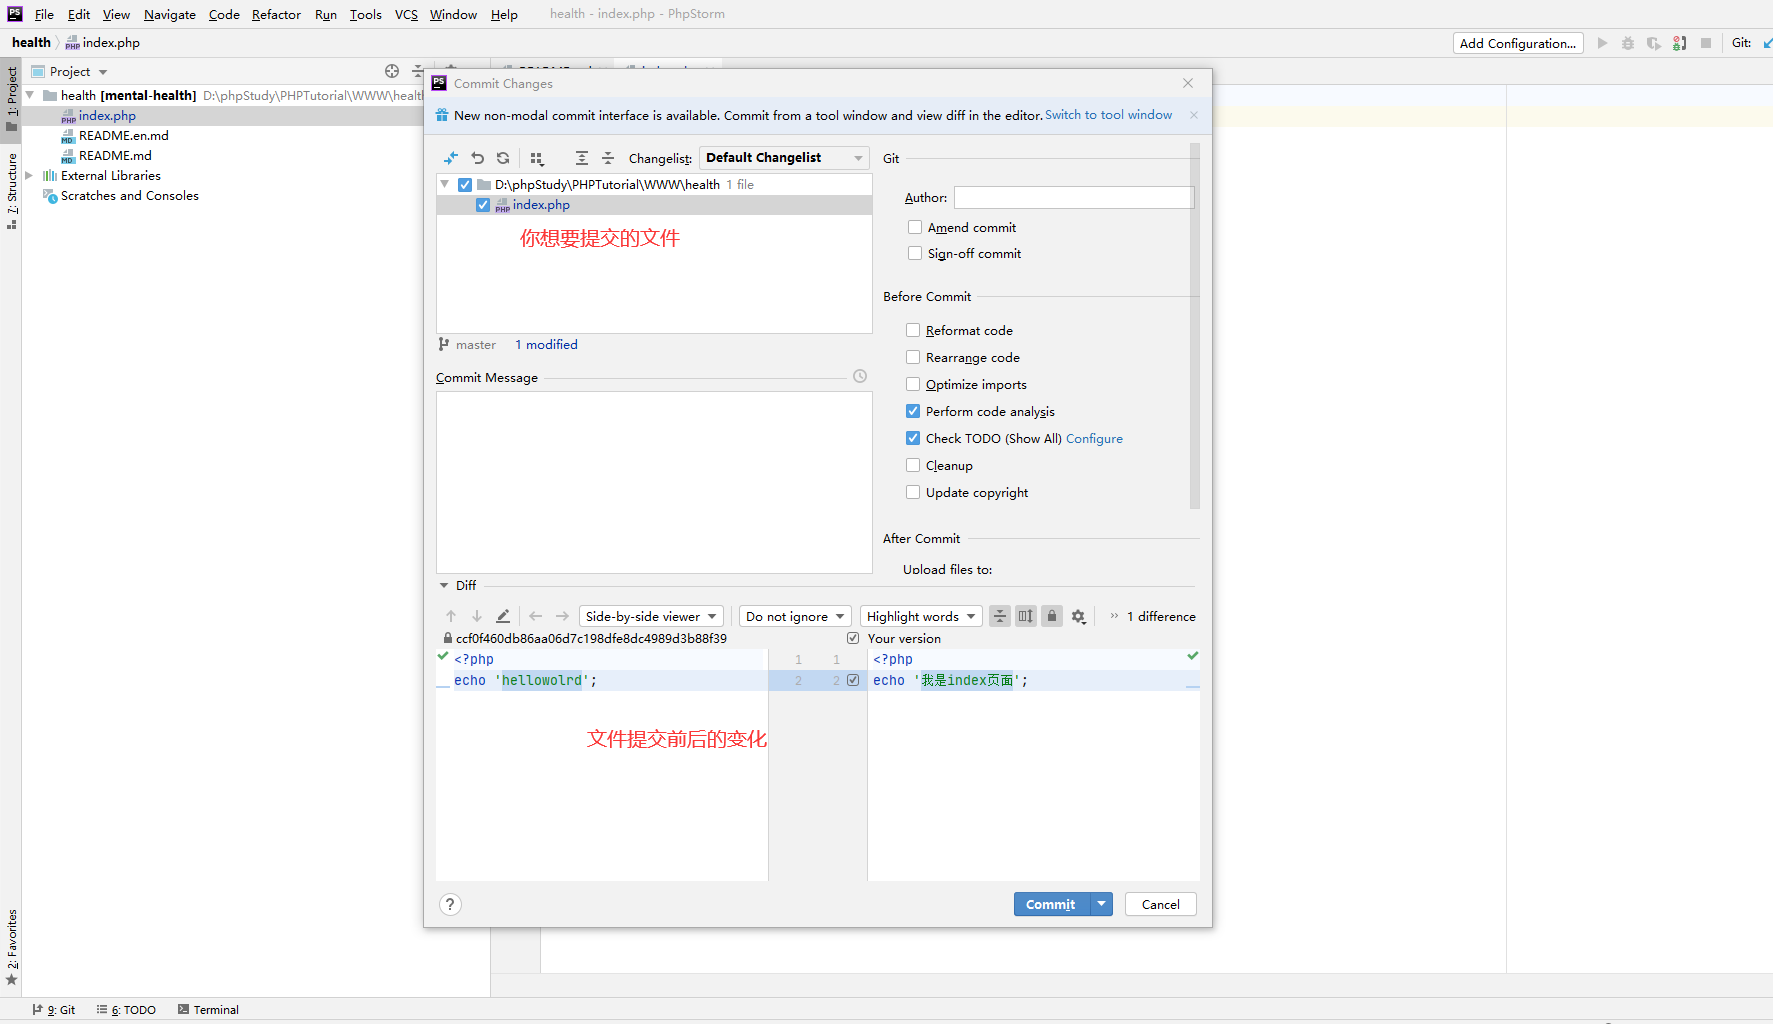Click Expand All icon in changes toolbar

(x=582, y=158)
